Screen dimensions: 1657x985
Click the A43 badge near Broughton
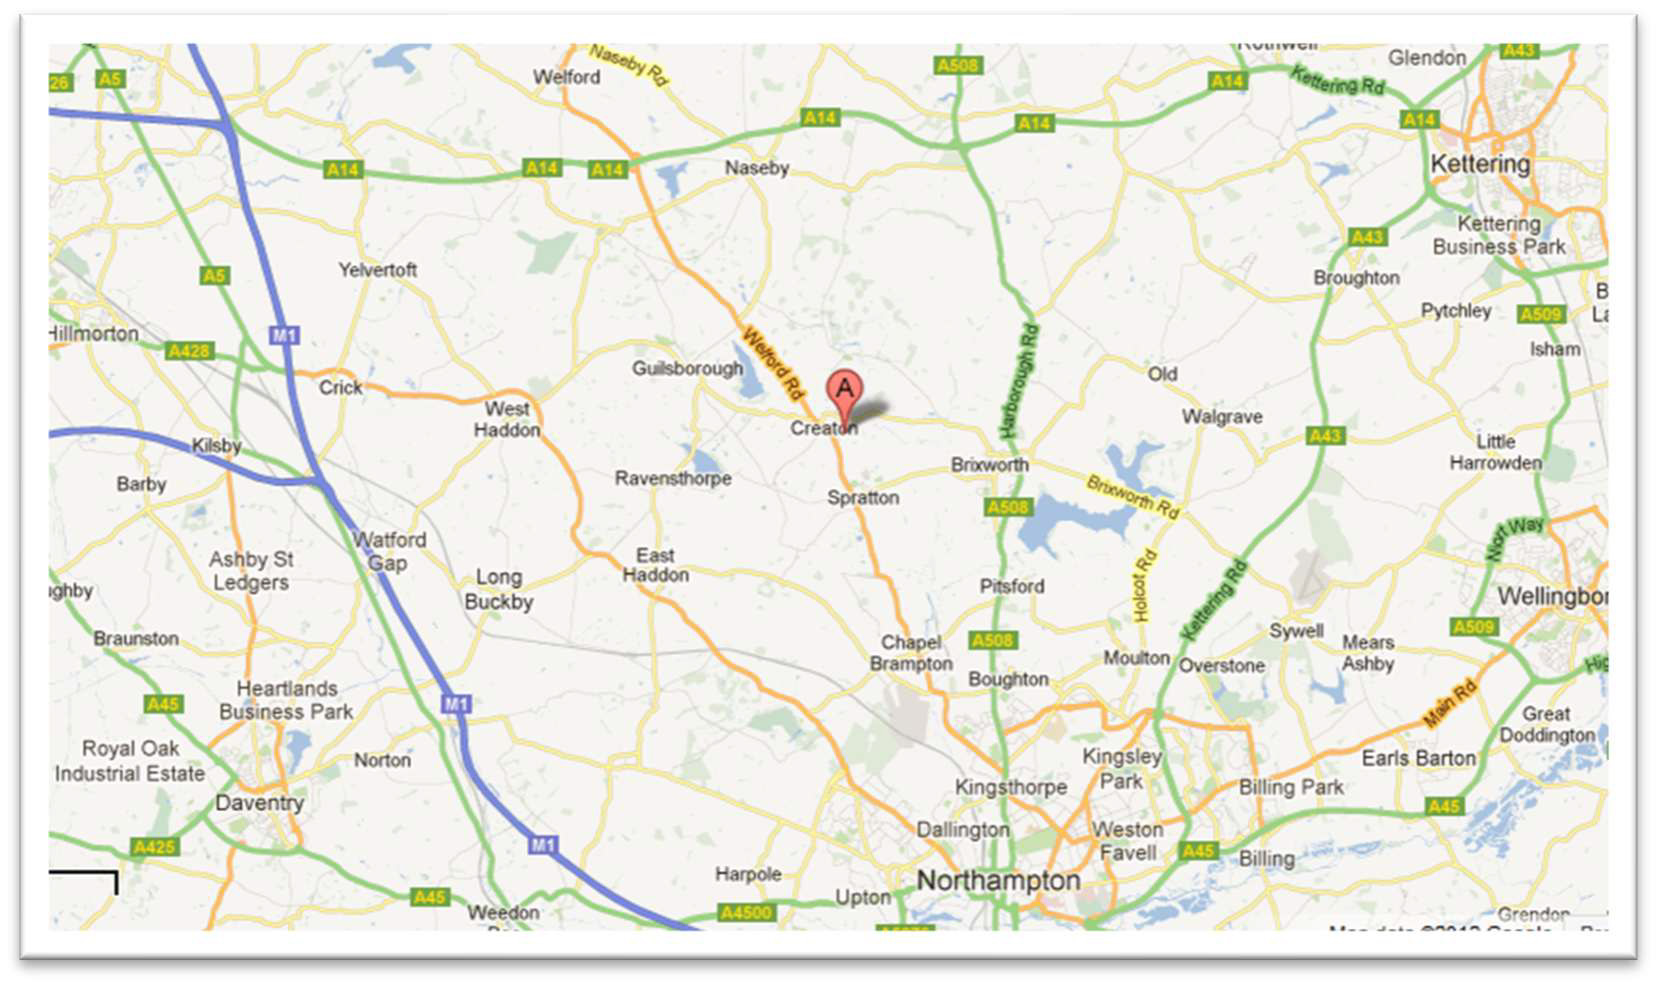(1367, 237)
